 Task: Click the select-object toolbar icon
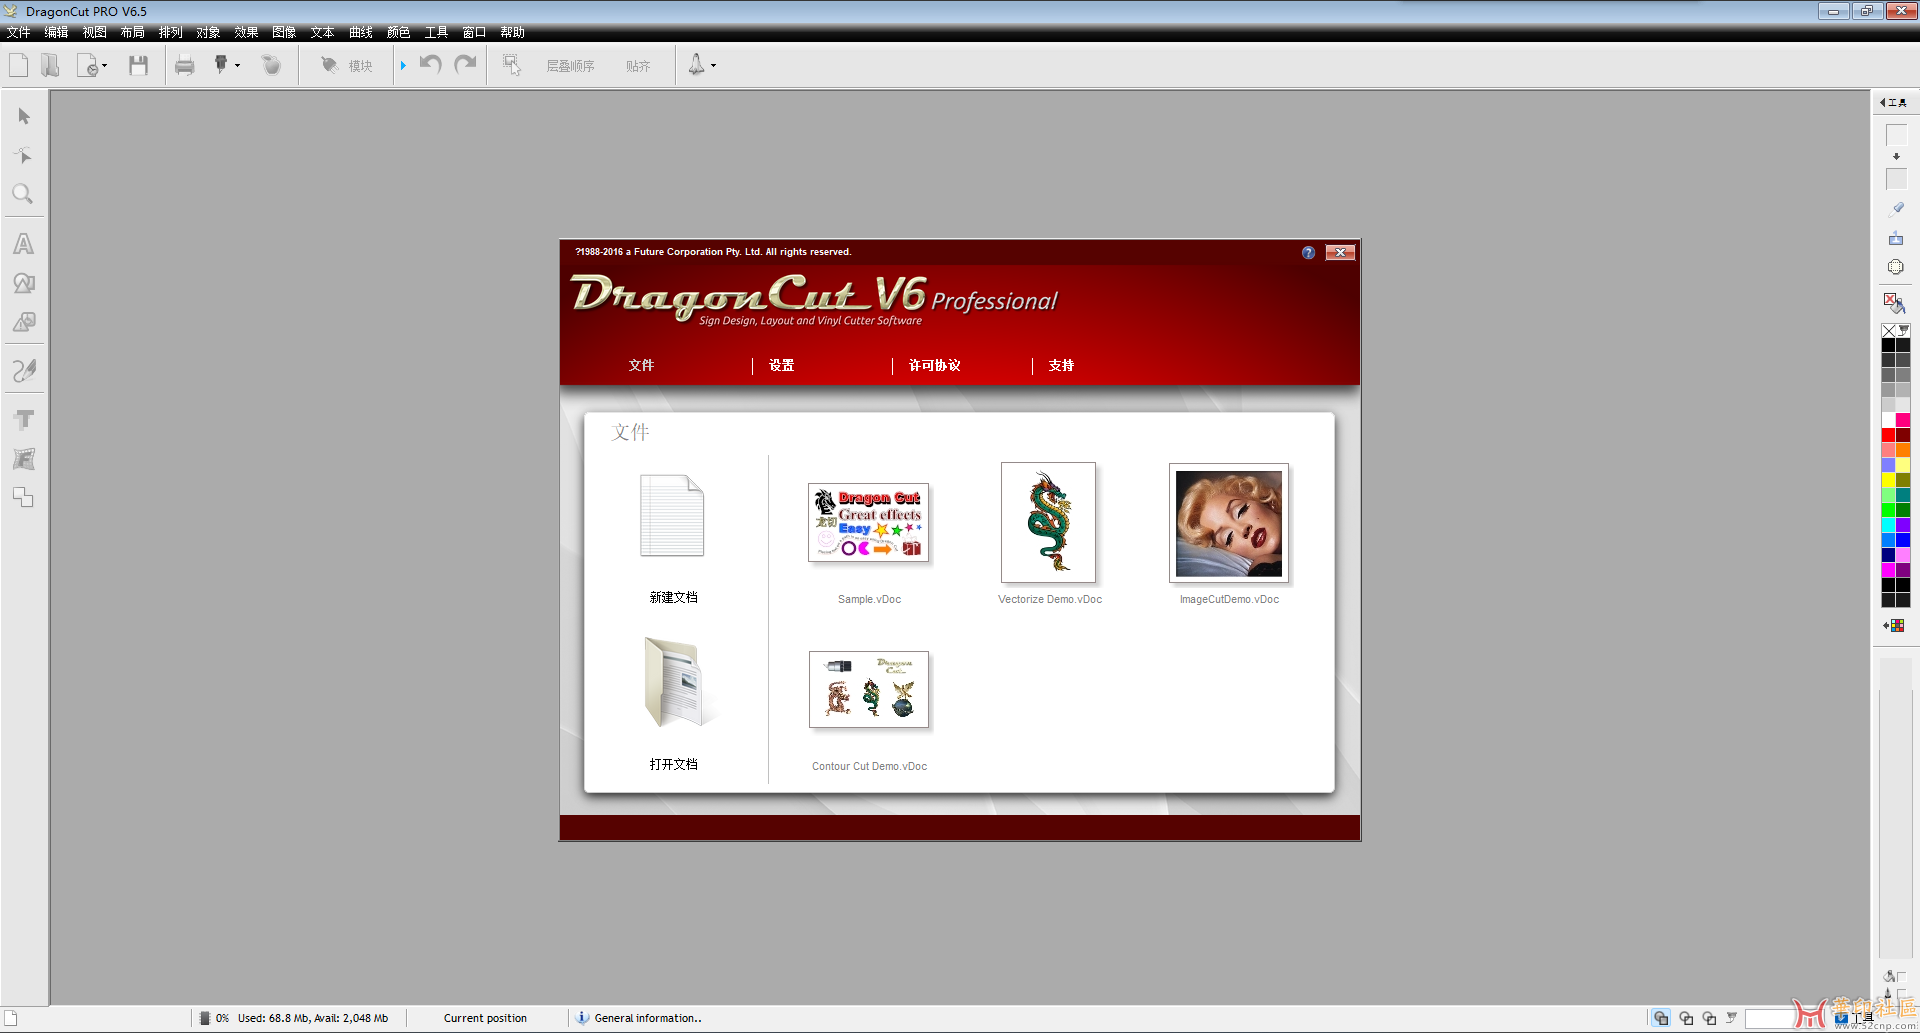pos(512,65)
